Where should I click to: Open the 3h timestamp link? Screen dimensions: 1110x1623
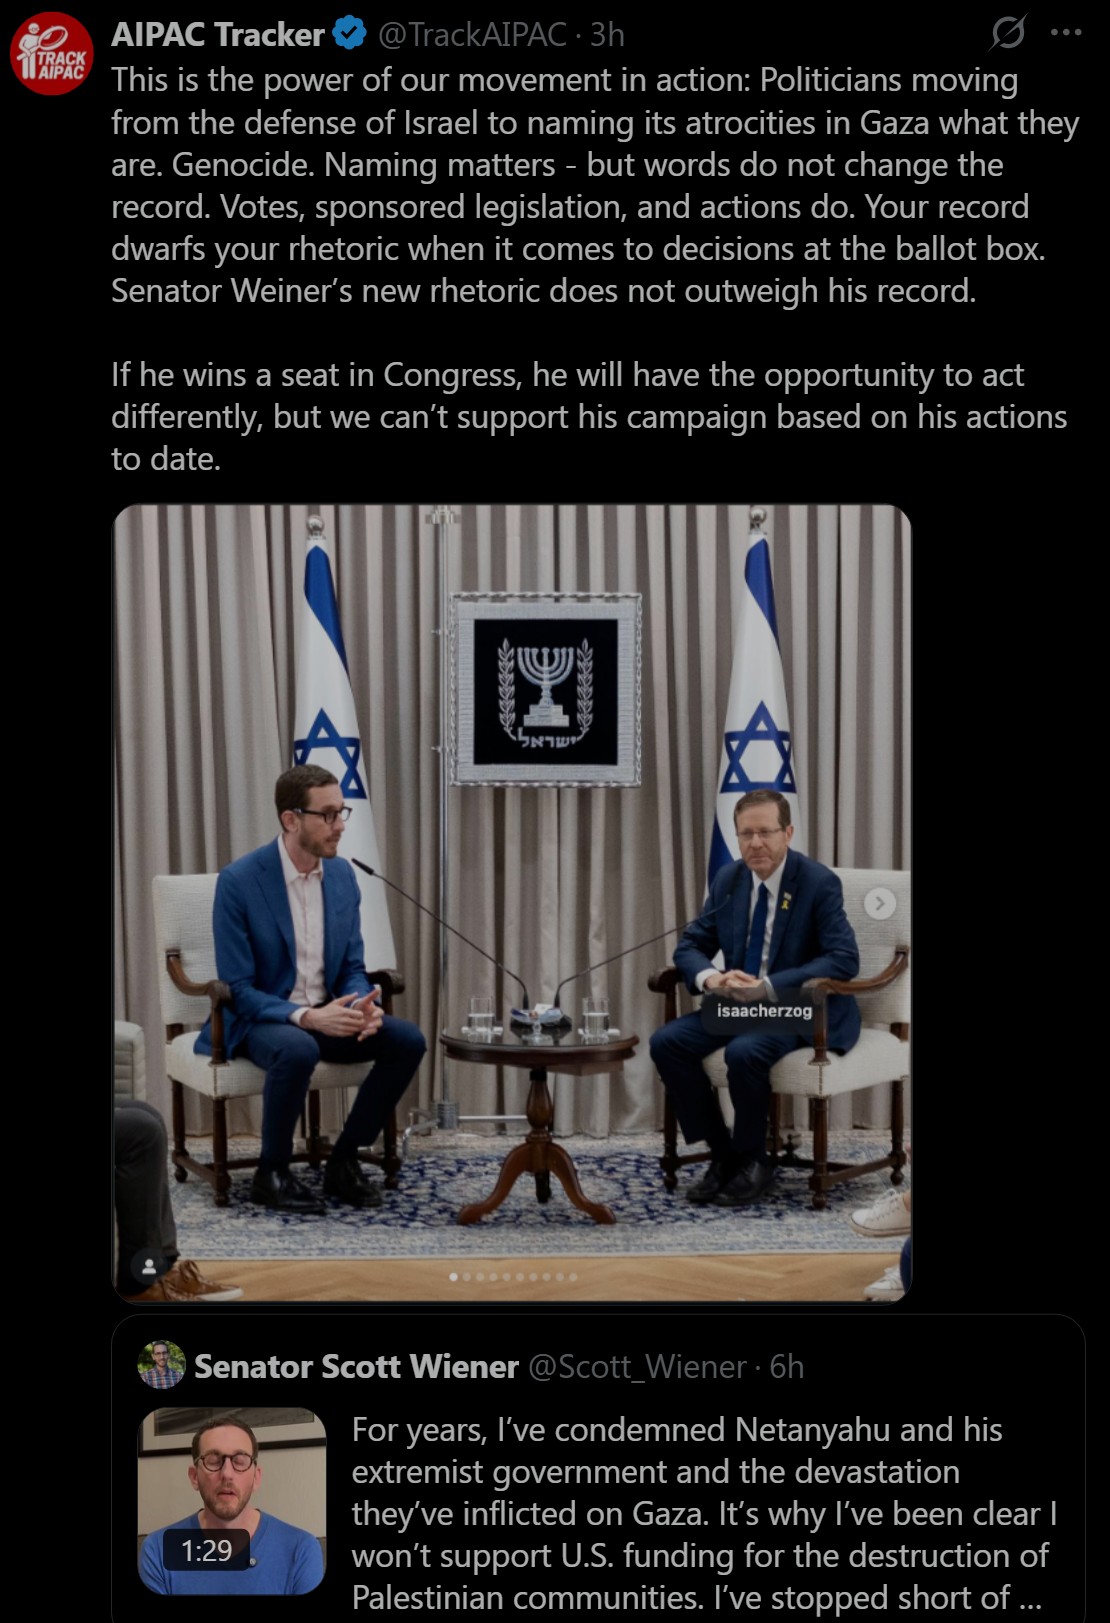pyautogui.click(x=606, y=34)
